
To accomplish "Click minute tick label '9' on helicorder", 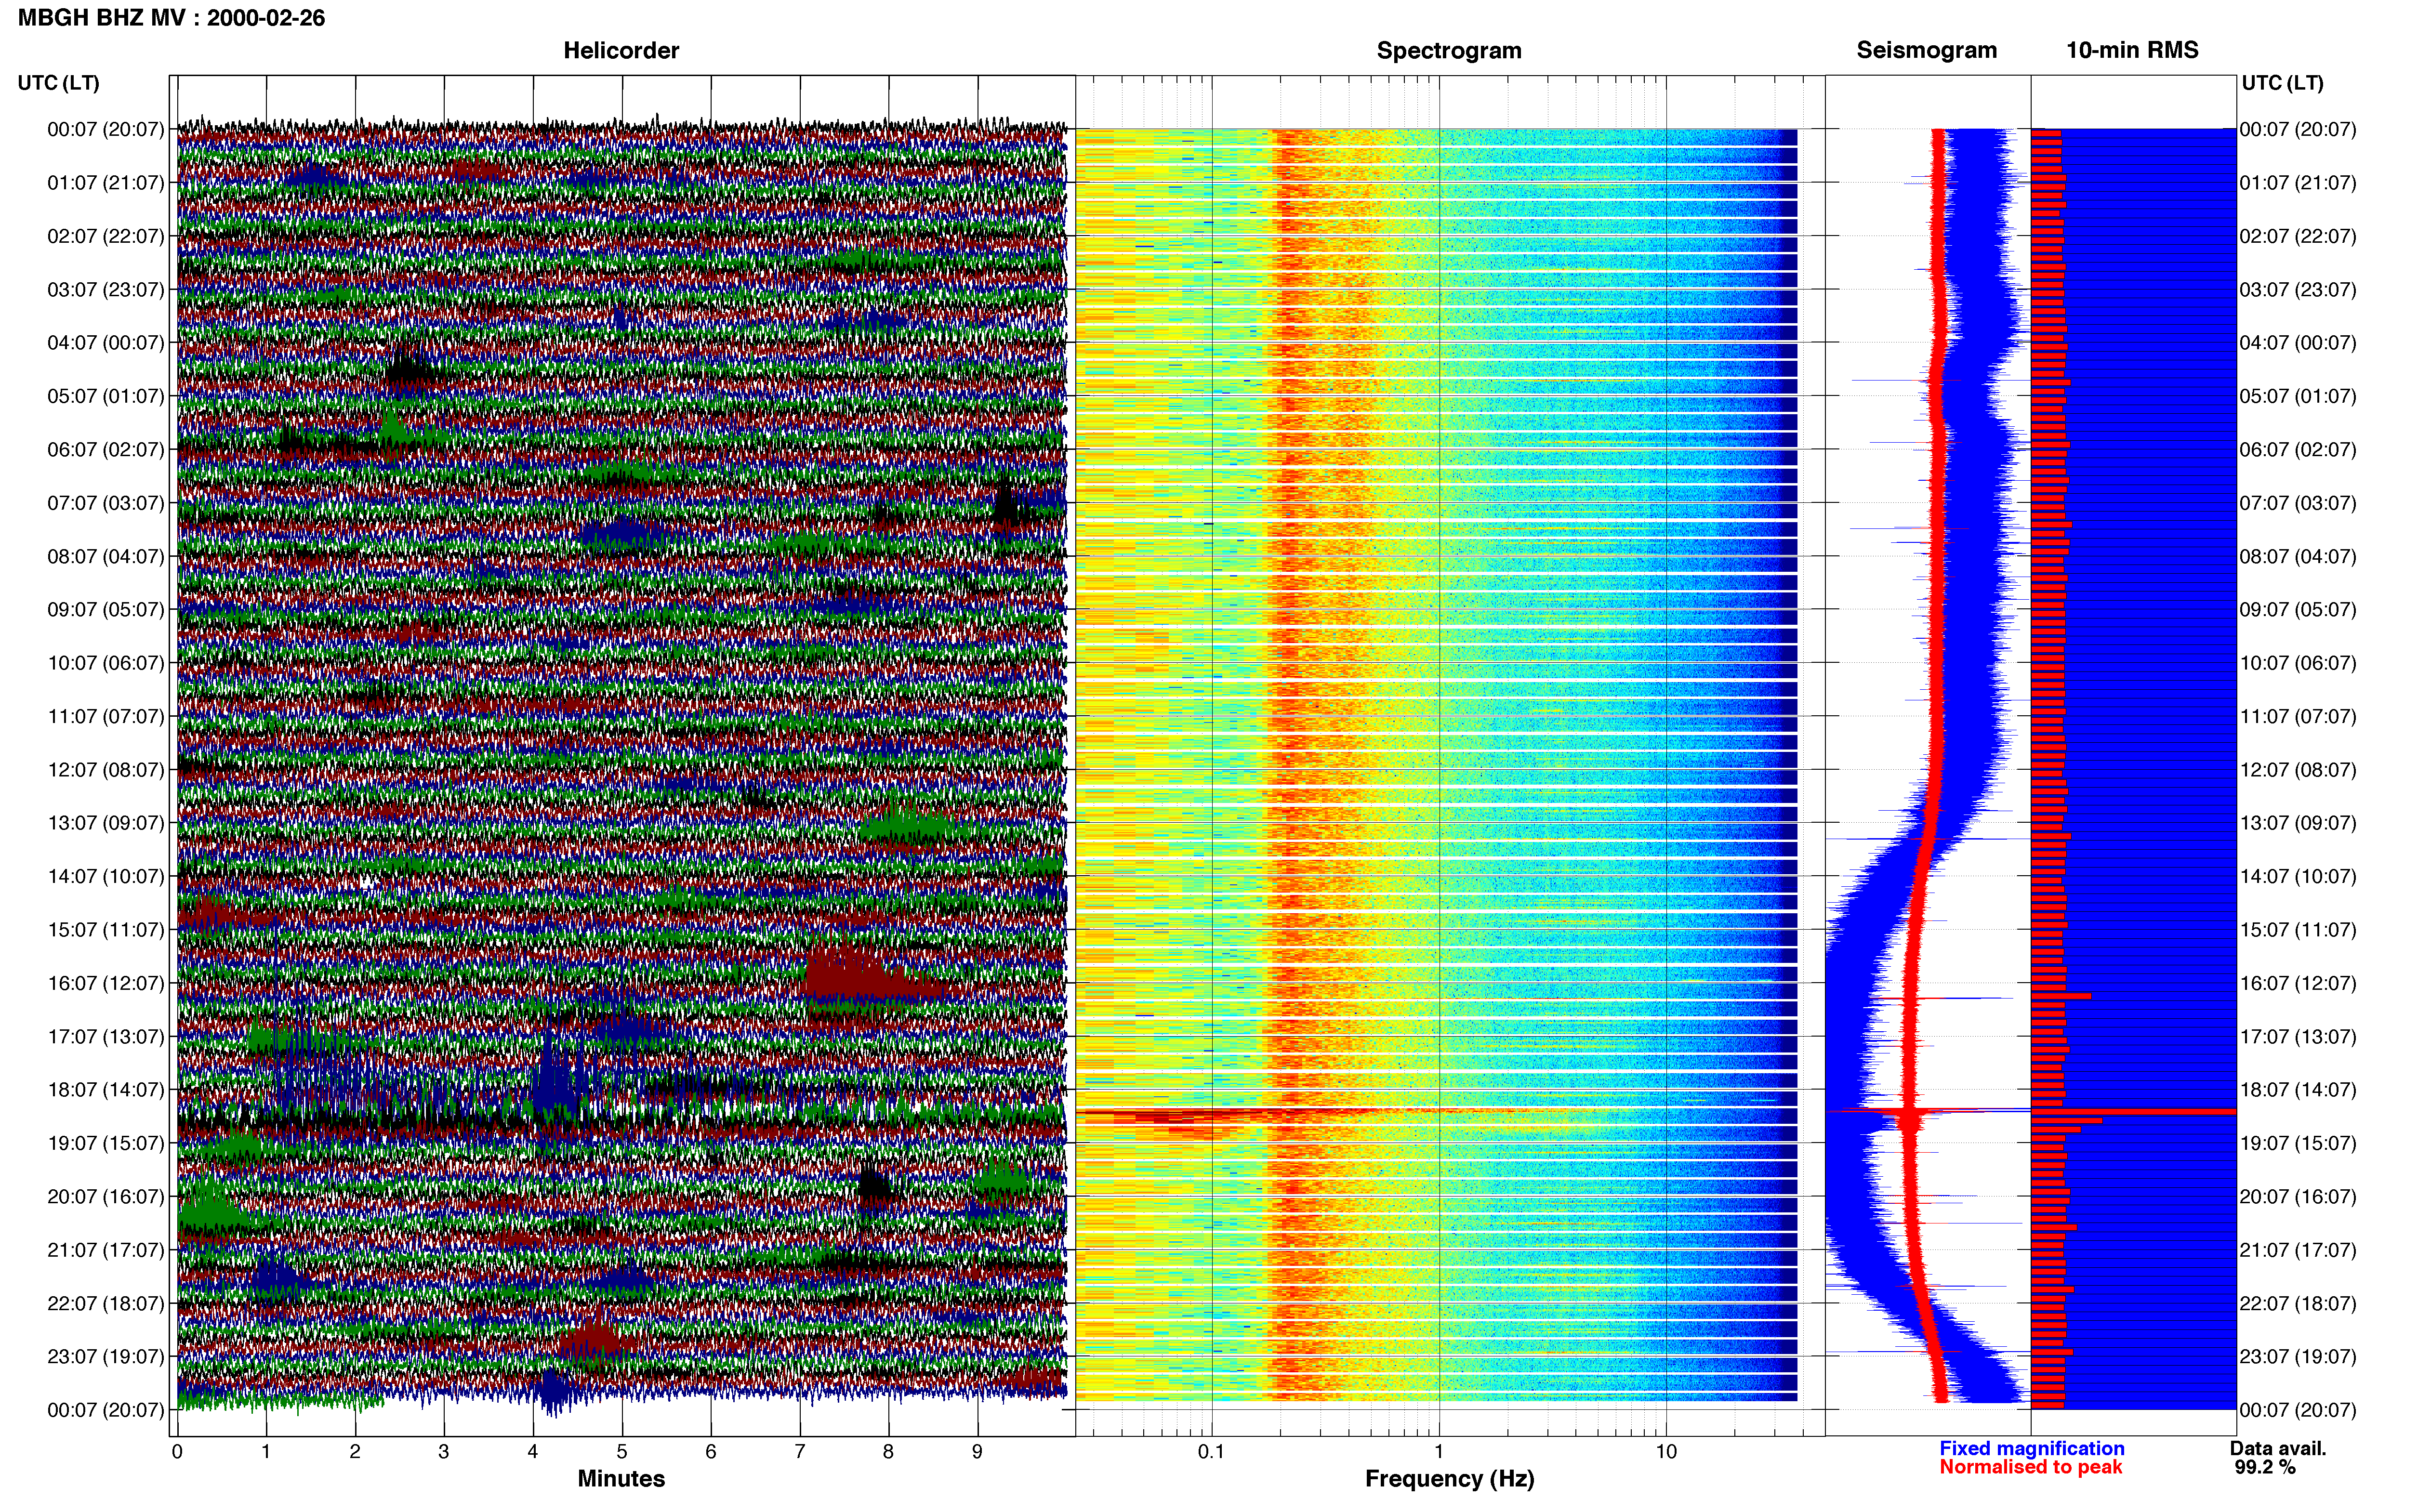I will (x=977, y=1452).
